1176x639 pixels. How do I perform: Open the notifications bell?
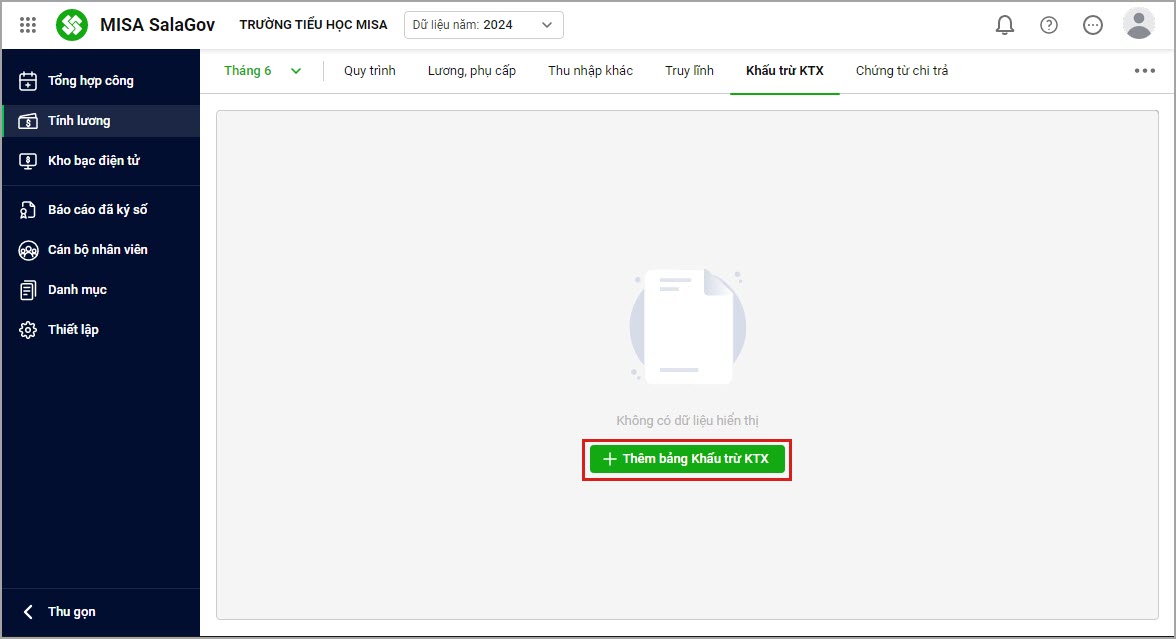[1005, 25]
